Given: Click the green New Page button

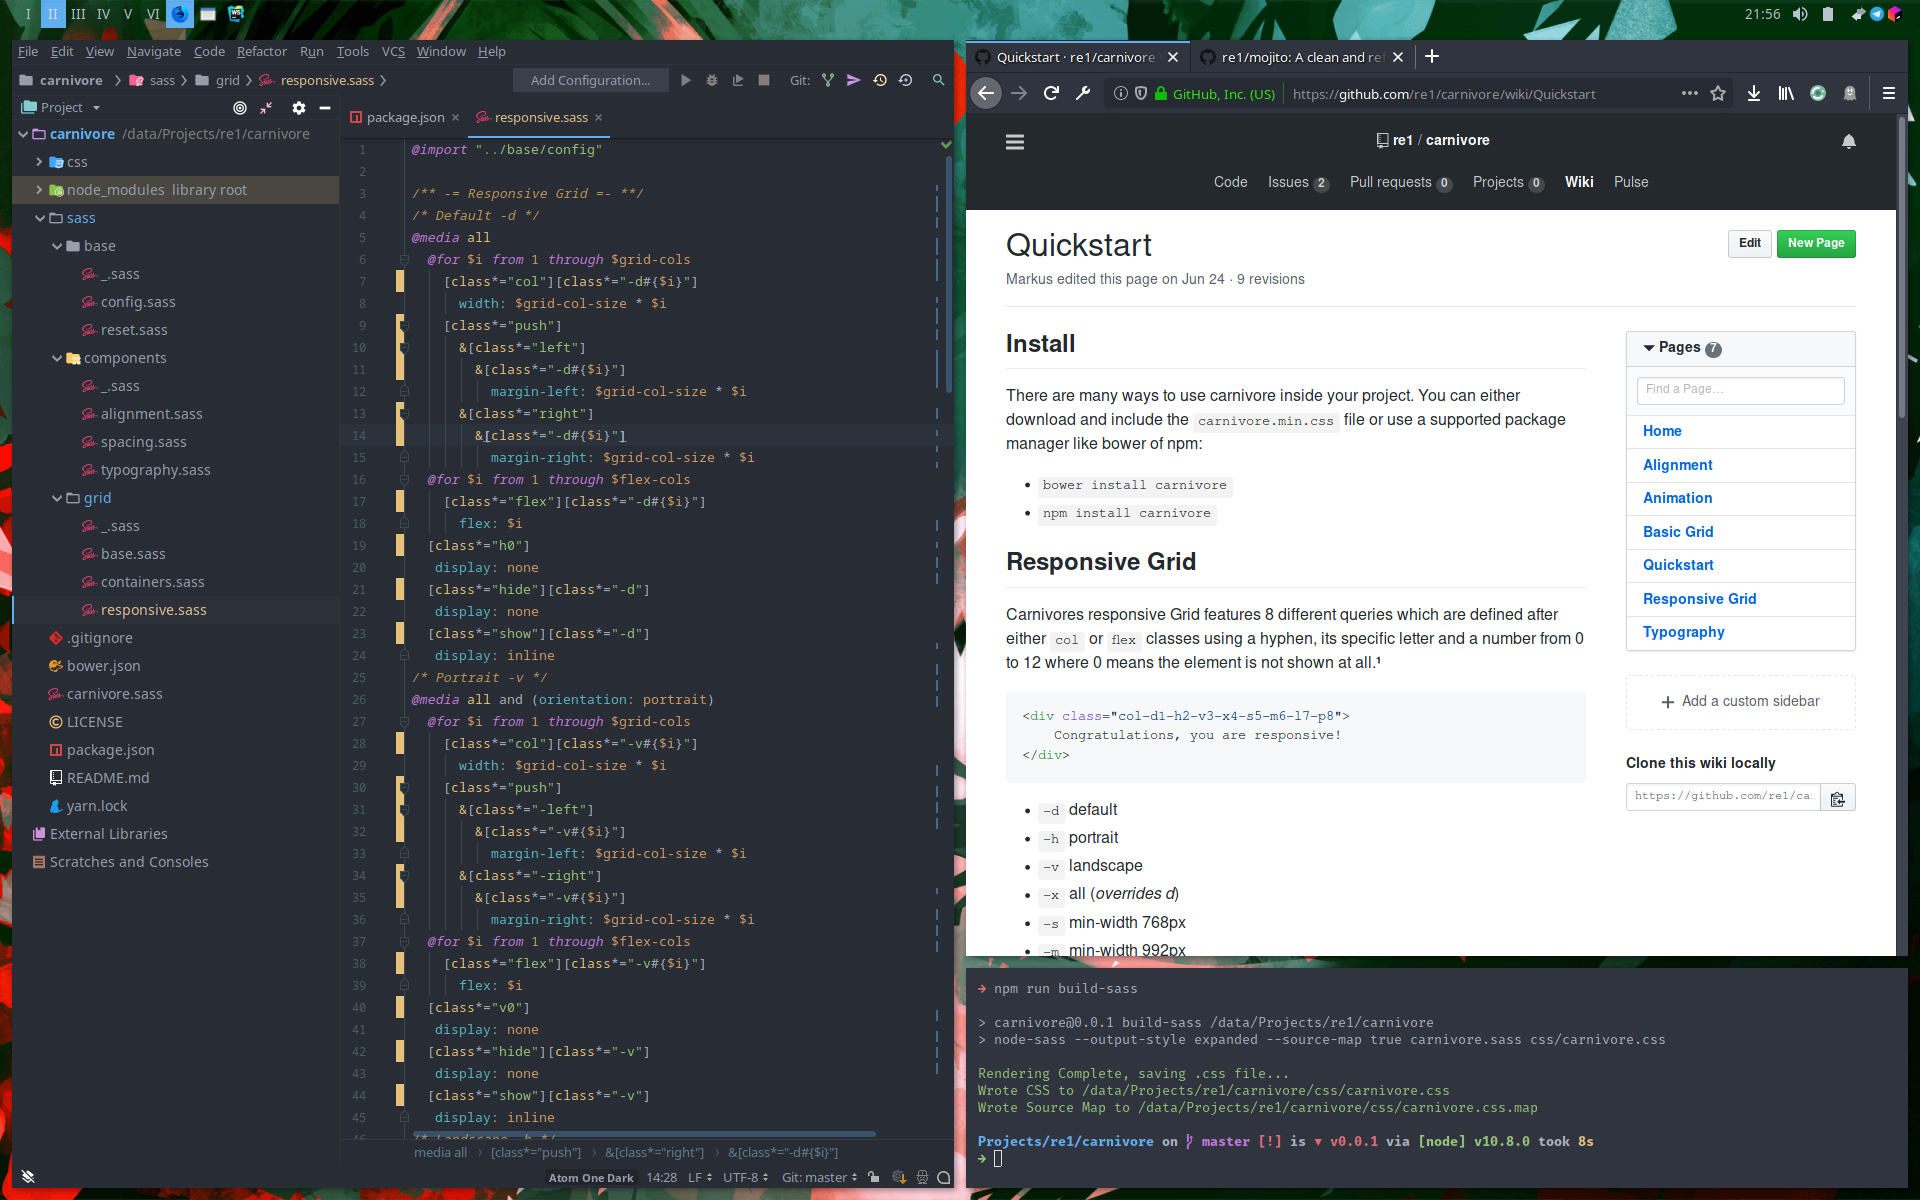Looking at the screenshot, I should click(1816, 243).
